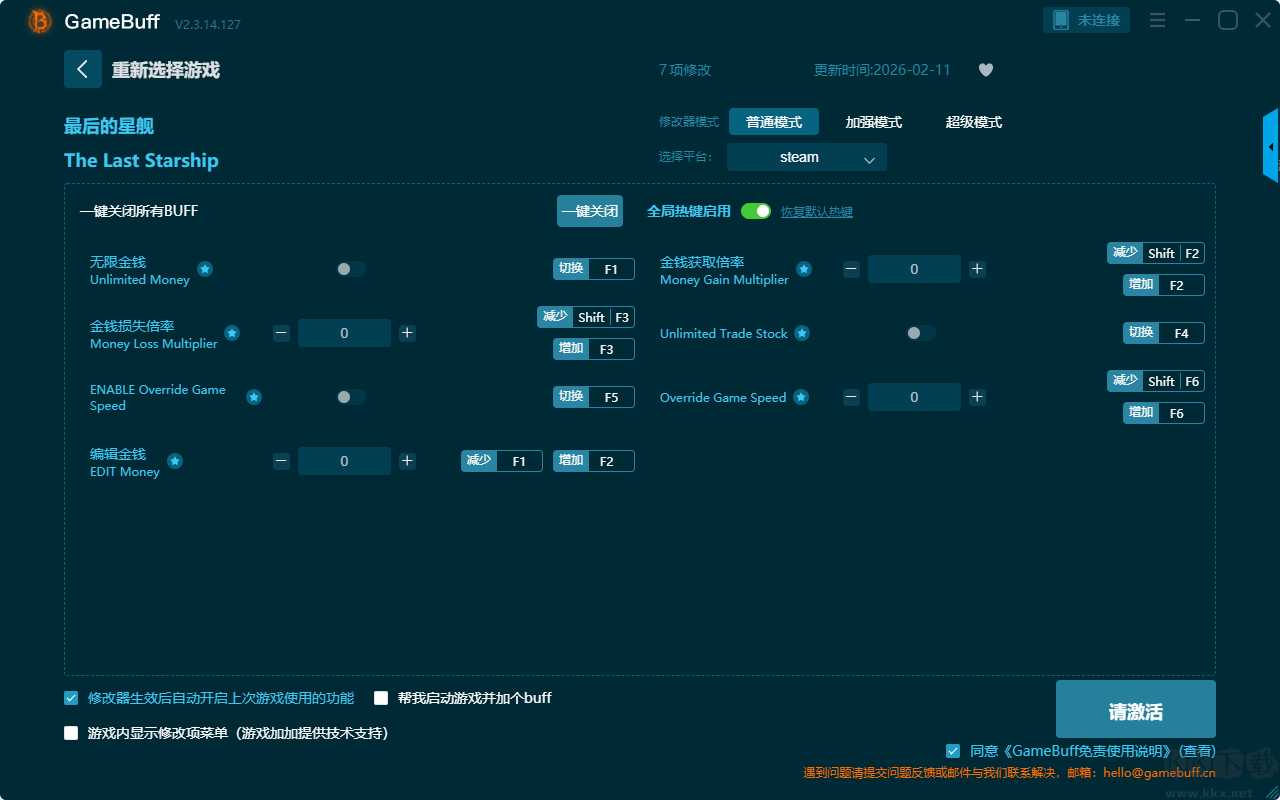Click star icon beside ENABLE Override Game Speed

point(254,397)
